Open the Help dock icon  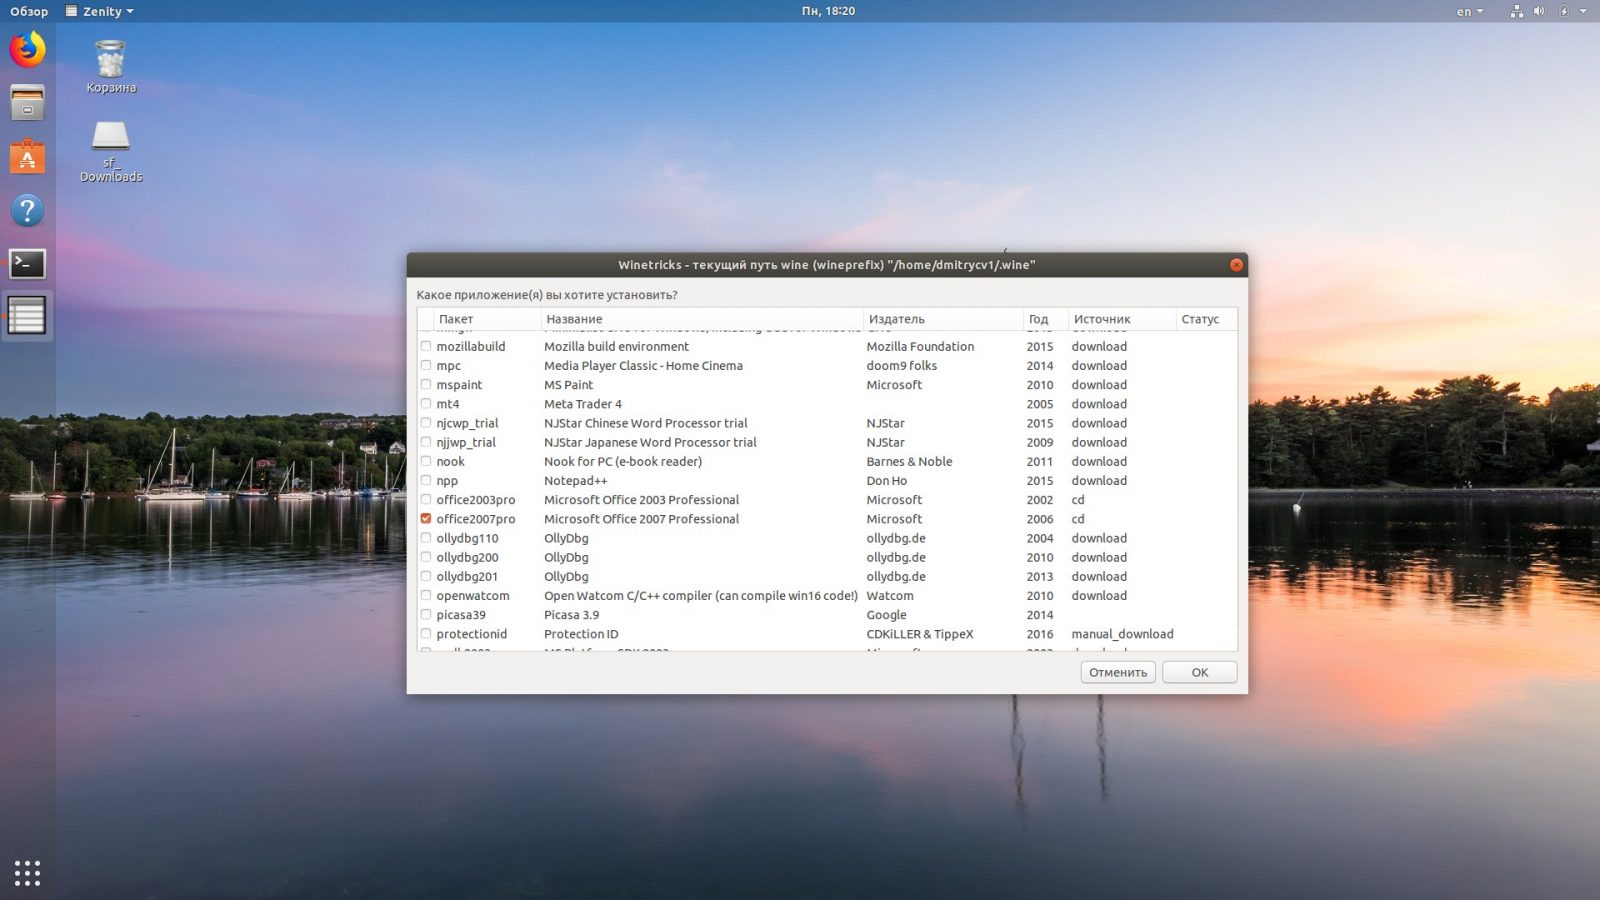coord(27,210)
